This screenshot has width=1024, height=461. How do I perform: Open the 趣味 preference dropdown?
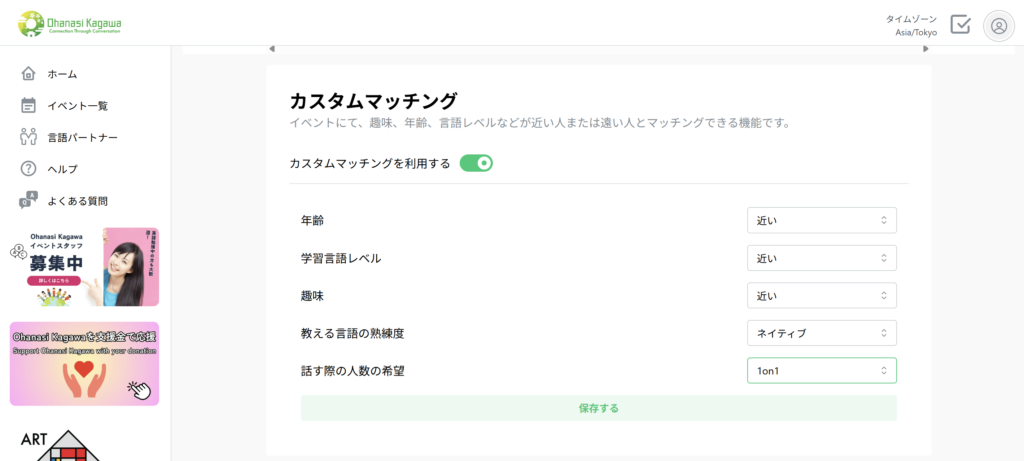click(x=821, y=296)
